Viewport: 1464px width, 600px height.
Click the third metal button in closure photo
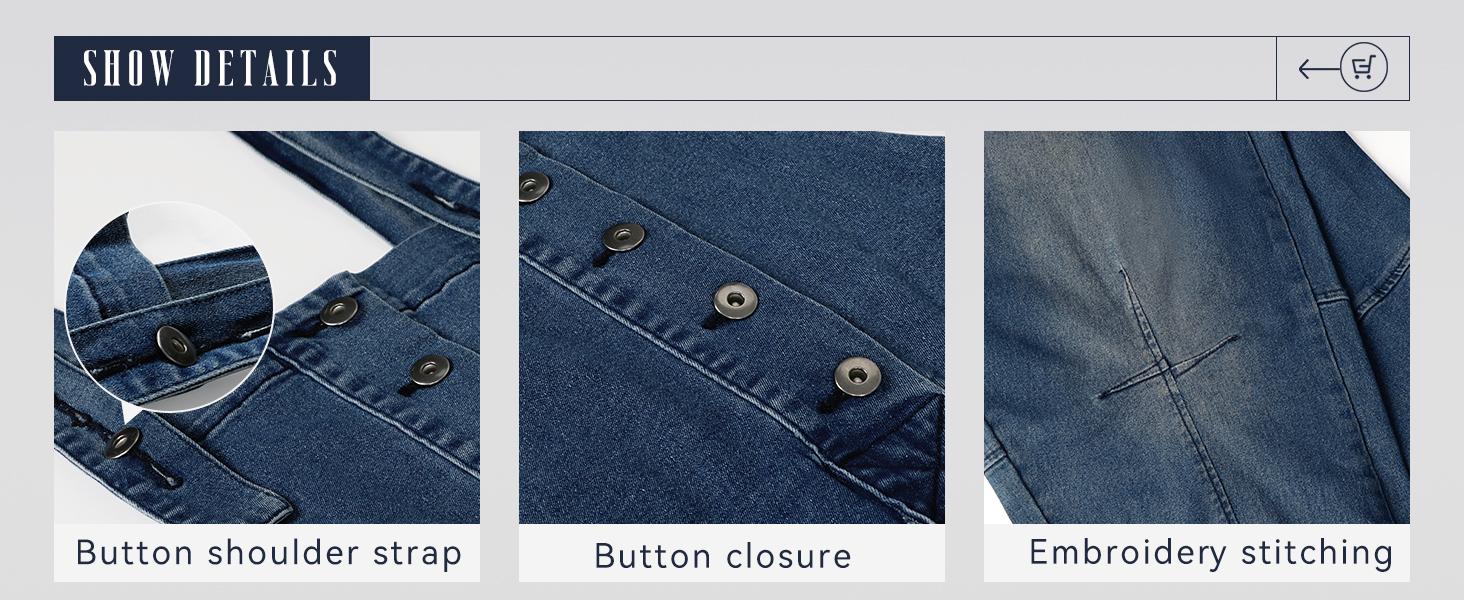pyautogui.click(x=735, y=300)
